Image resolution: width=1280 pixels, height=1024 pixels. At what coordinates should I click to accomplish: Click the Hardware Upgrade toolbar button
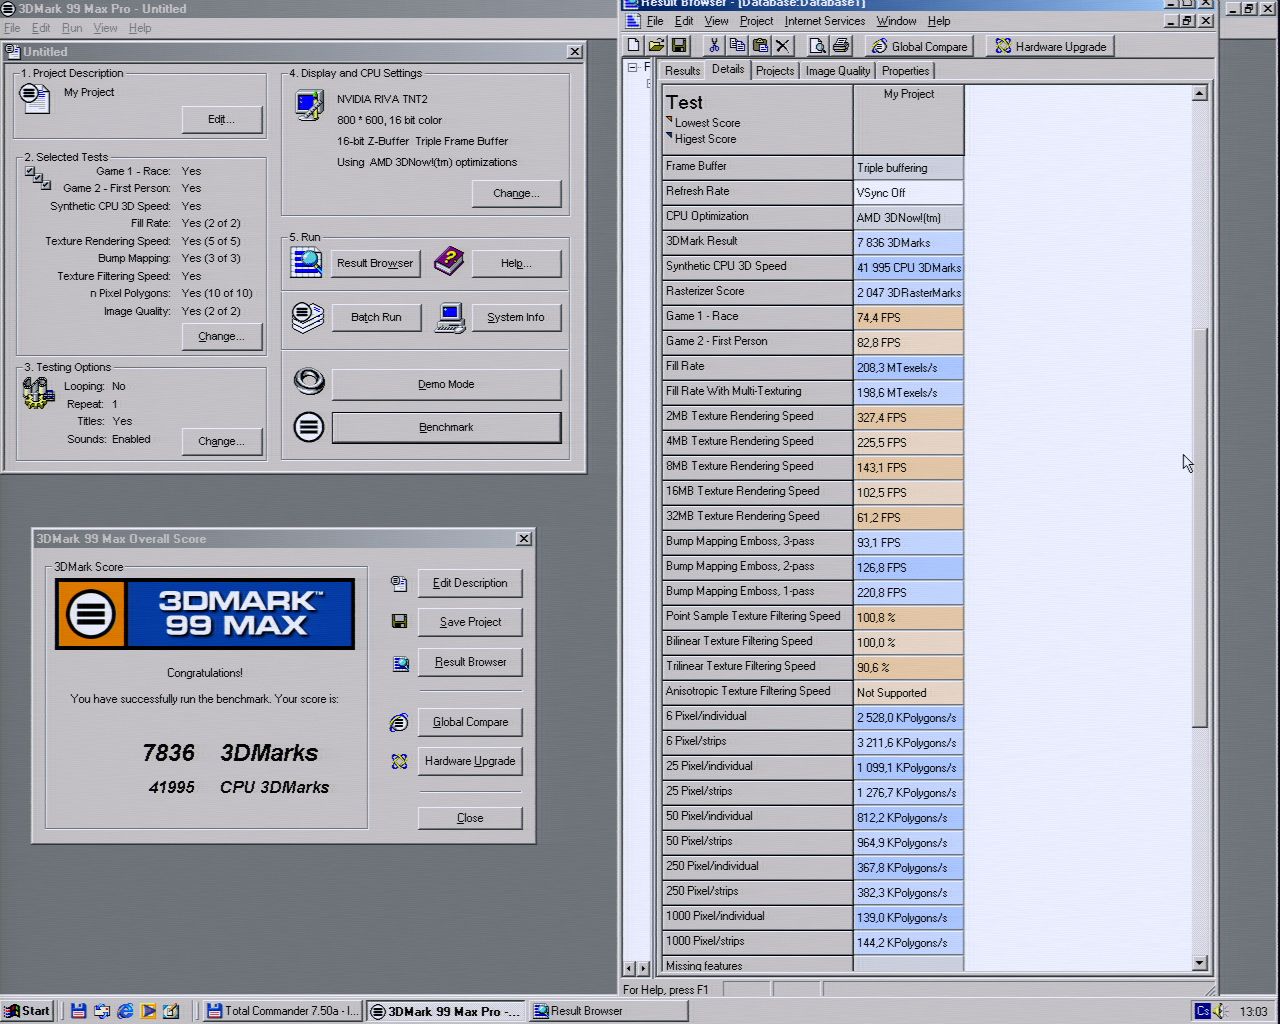[1050, 46]
